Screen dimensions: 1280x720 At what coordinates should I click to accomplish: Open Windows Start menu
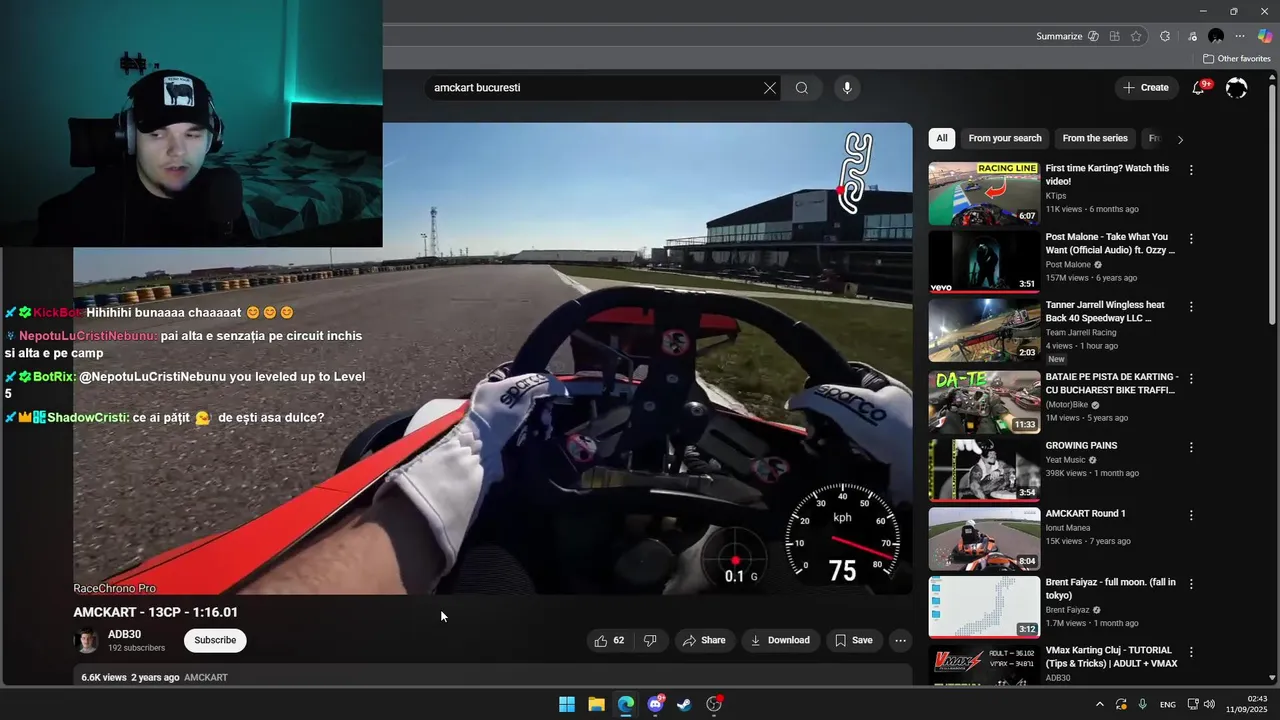tap(567, 704)
